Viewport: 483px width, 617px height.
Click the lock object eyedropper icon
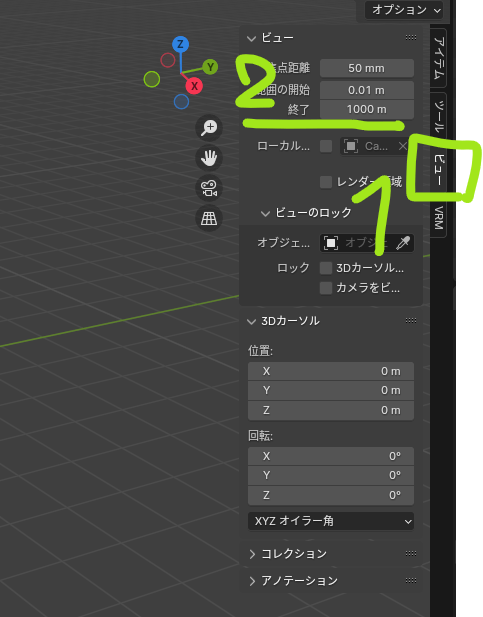pyautogui.click(x=403, y=243)
